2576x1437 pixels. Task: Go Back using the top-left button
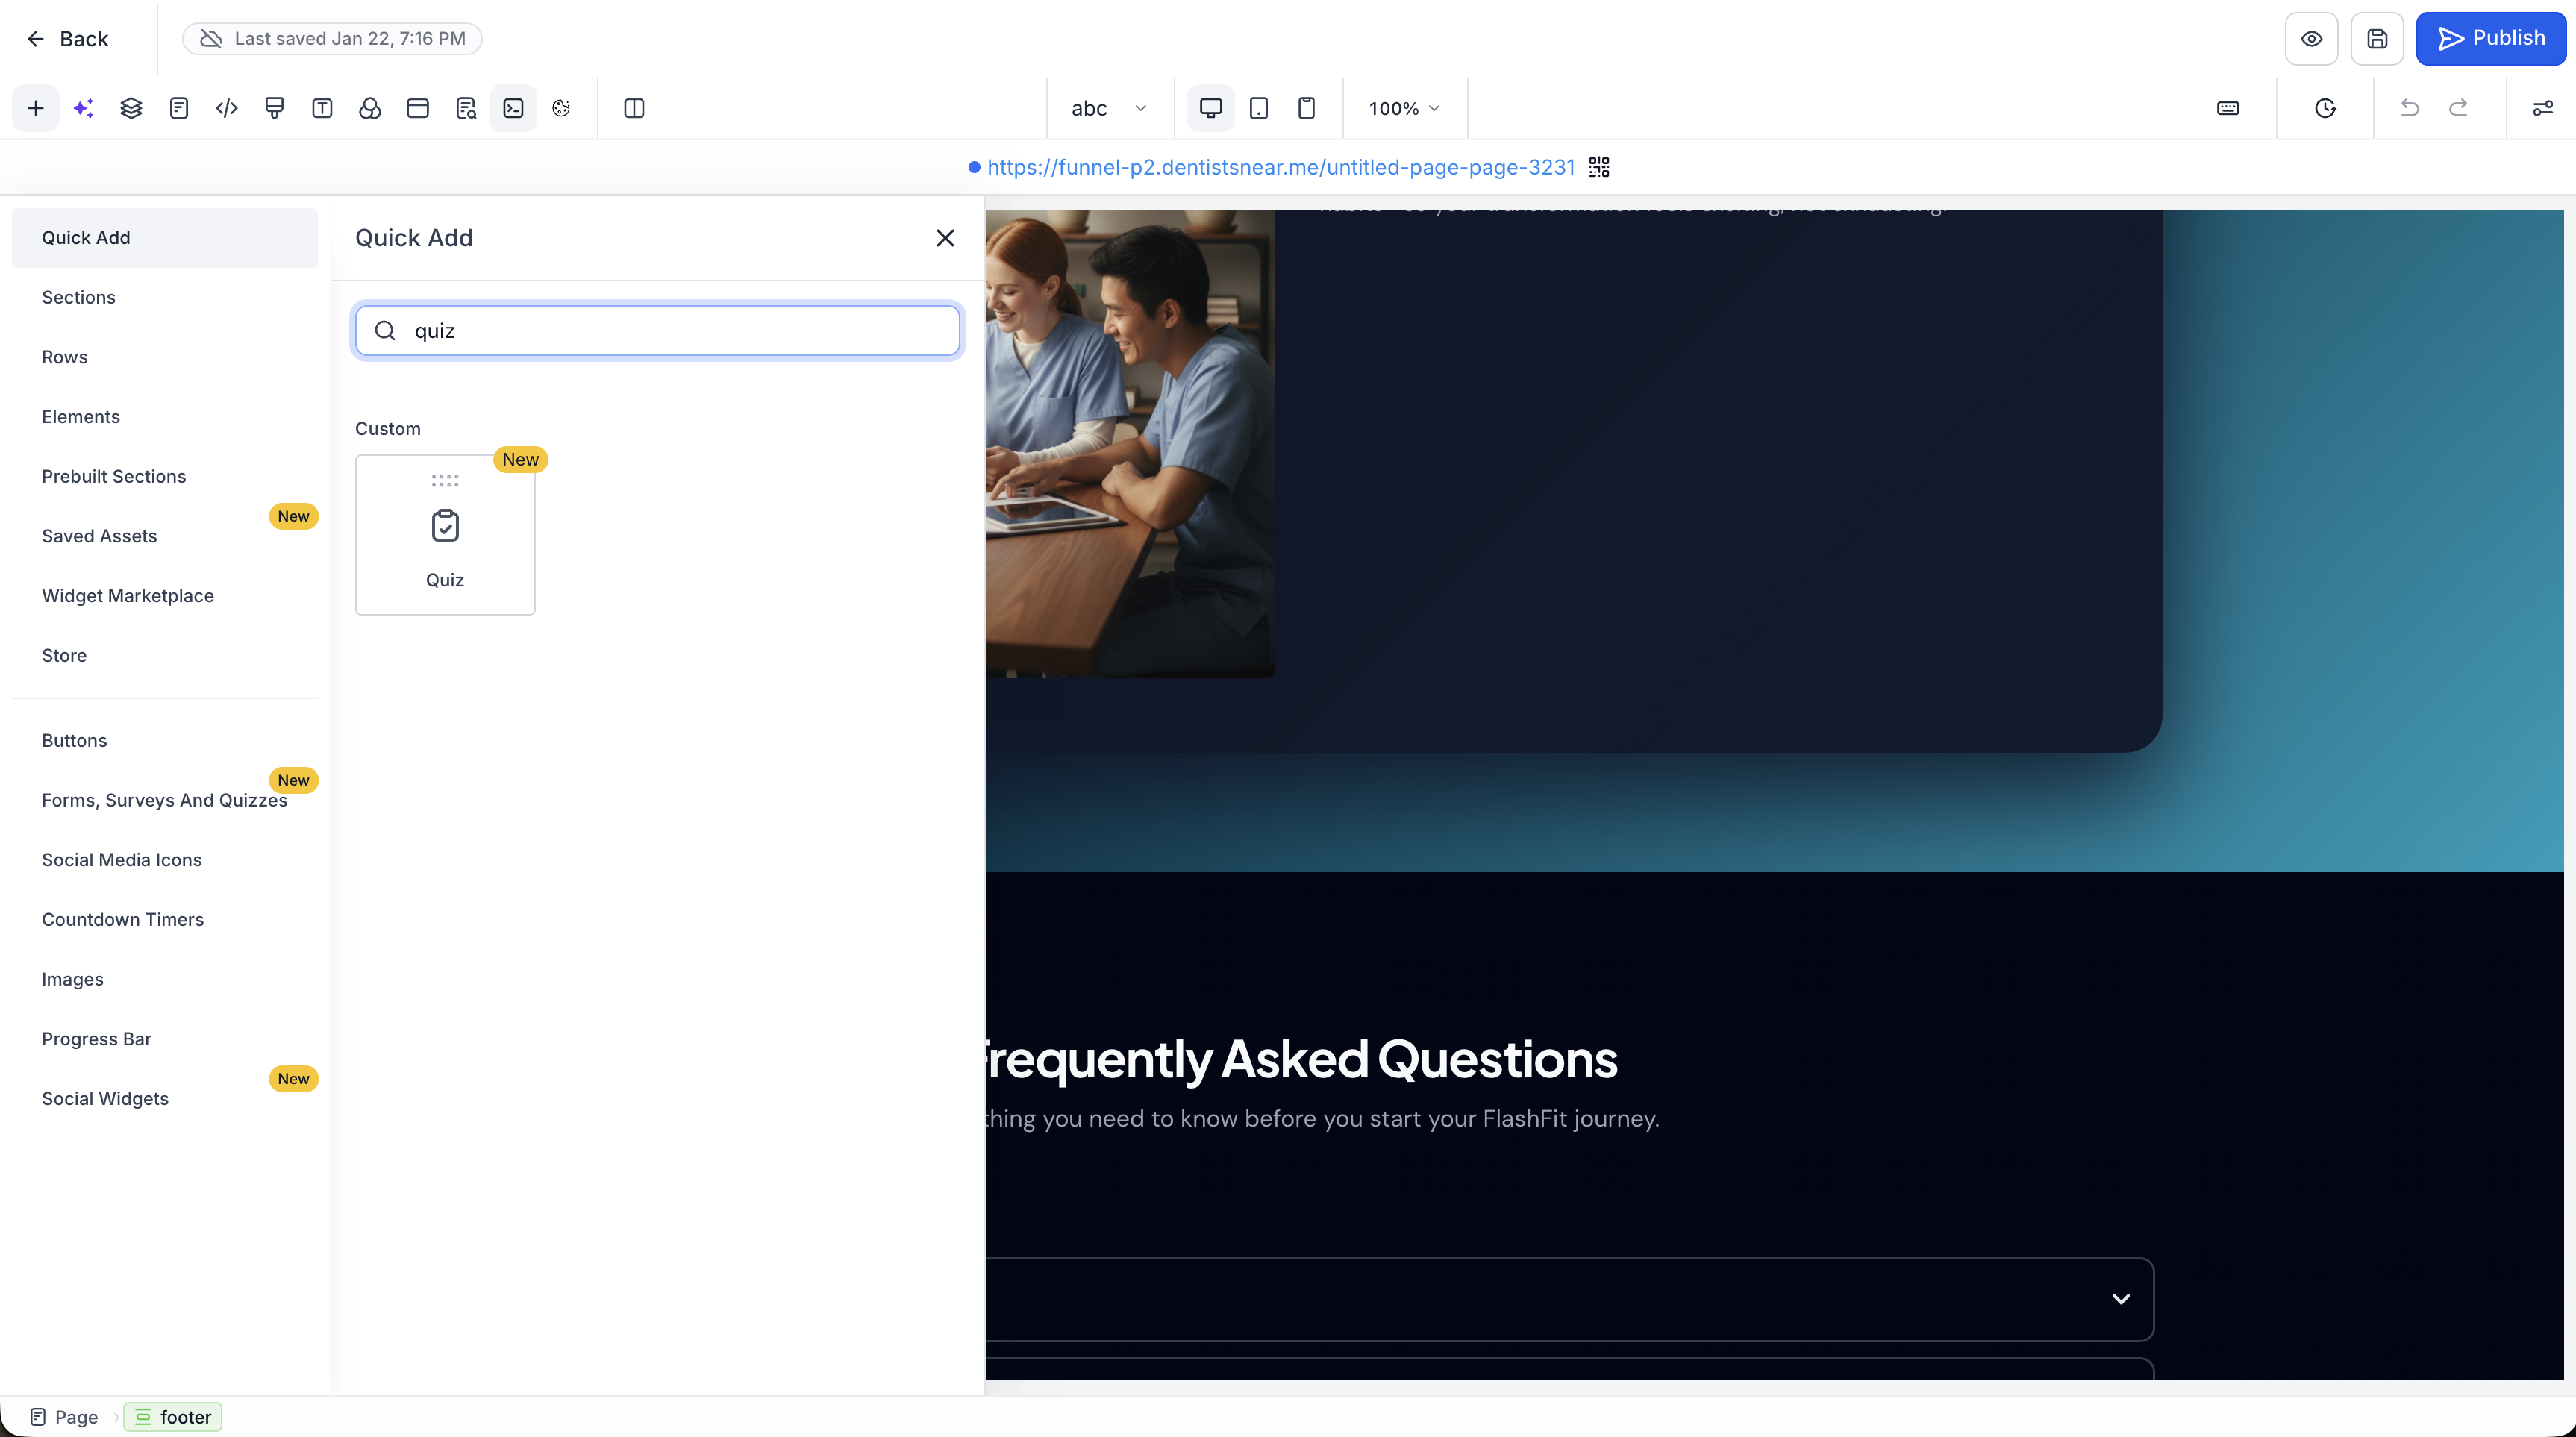tap(67, 39)
